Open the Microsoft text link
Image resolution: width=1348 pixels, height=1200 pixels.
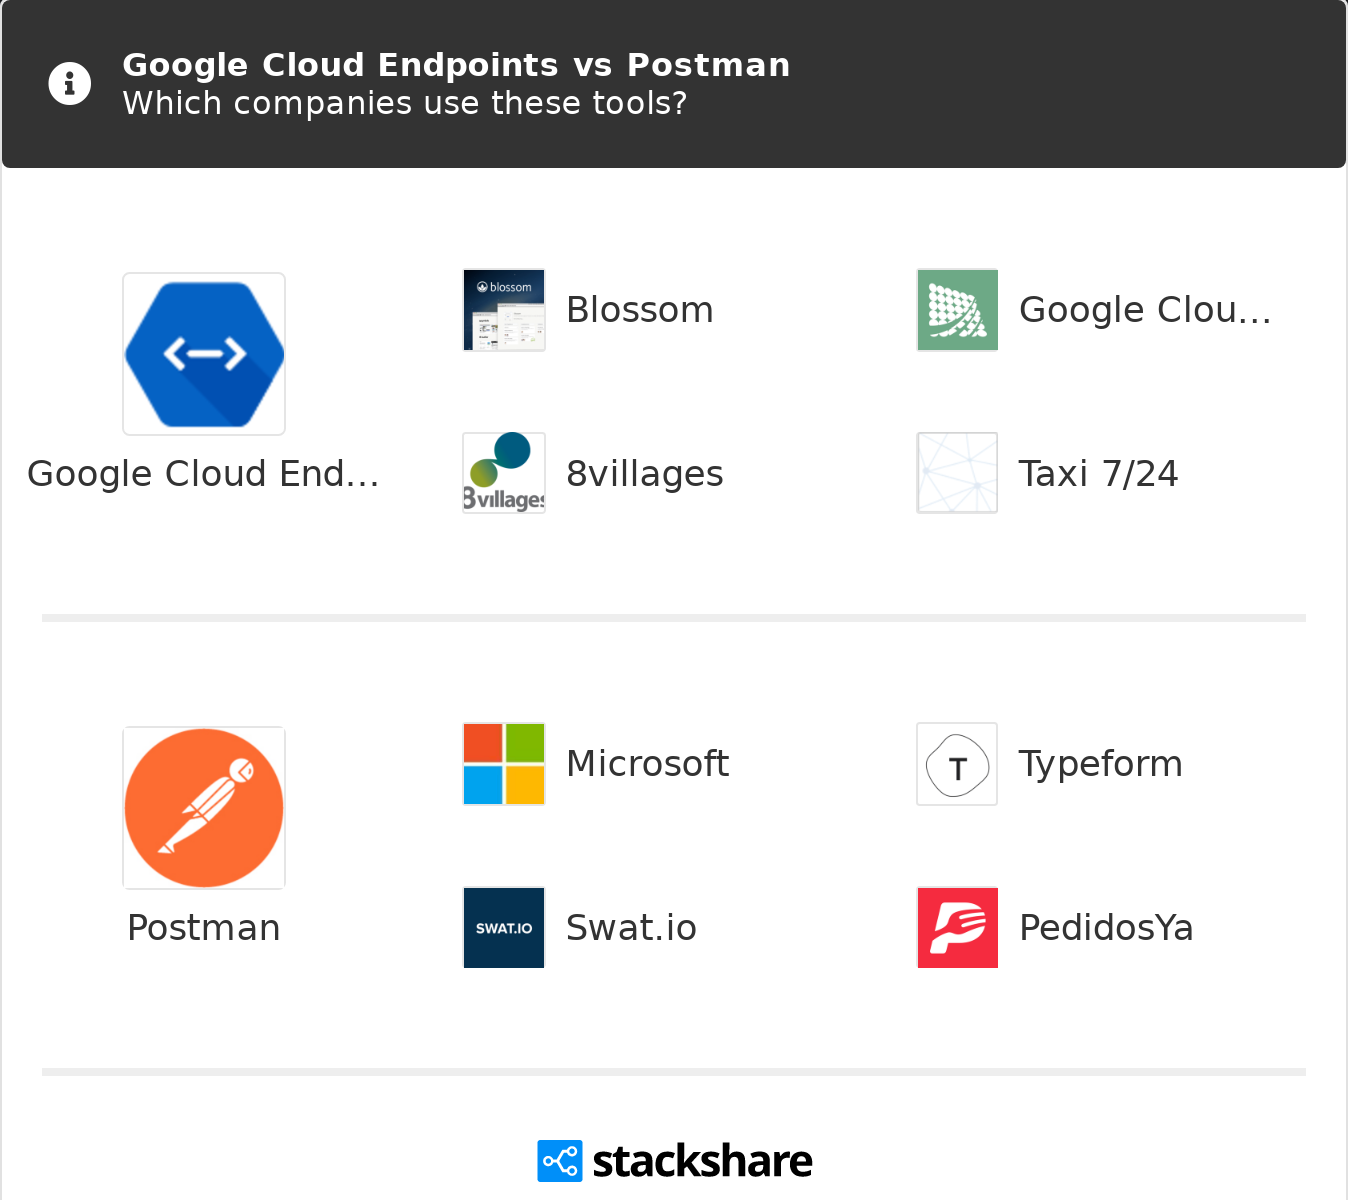point(648,764)
